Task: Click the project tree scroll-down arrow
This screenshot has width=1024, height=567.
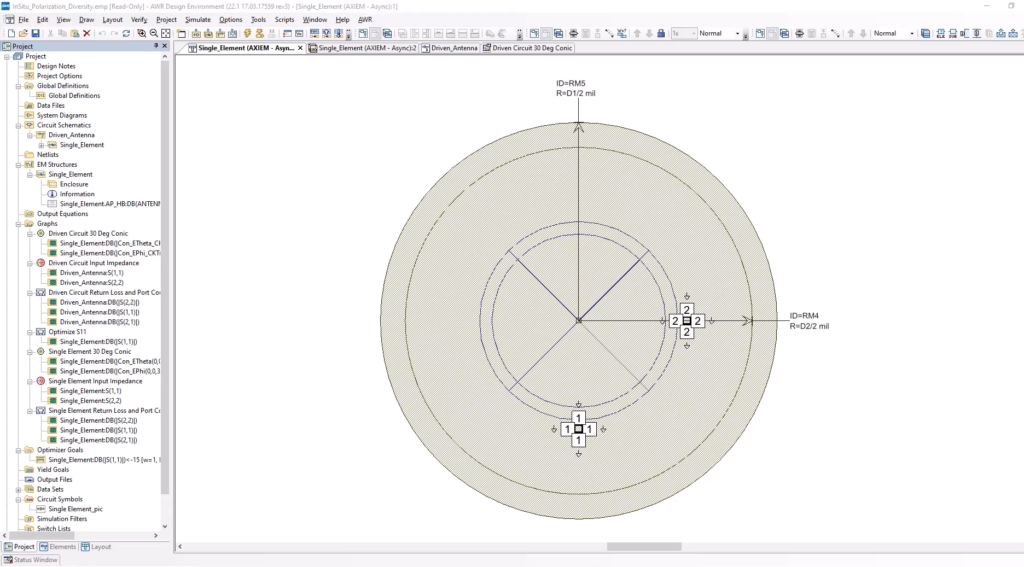Action: (165, 526)
